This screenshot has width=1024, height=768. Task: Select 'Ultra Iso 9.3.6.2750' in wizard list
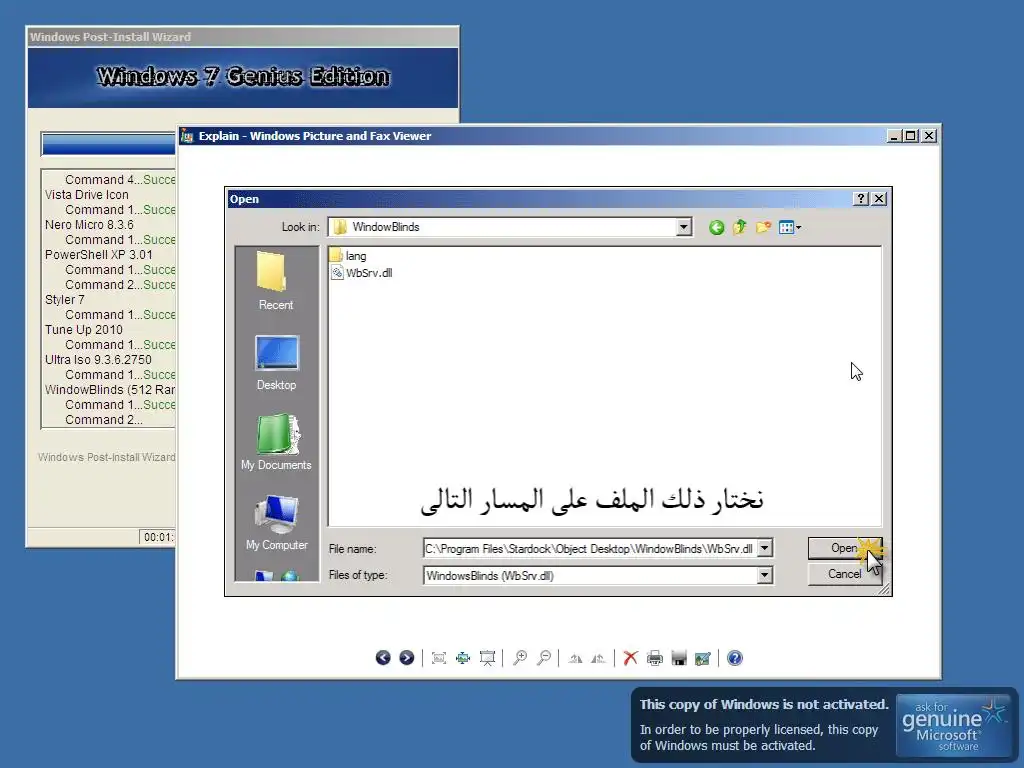tap(98, 360)
